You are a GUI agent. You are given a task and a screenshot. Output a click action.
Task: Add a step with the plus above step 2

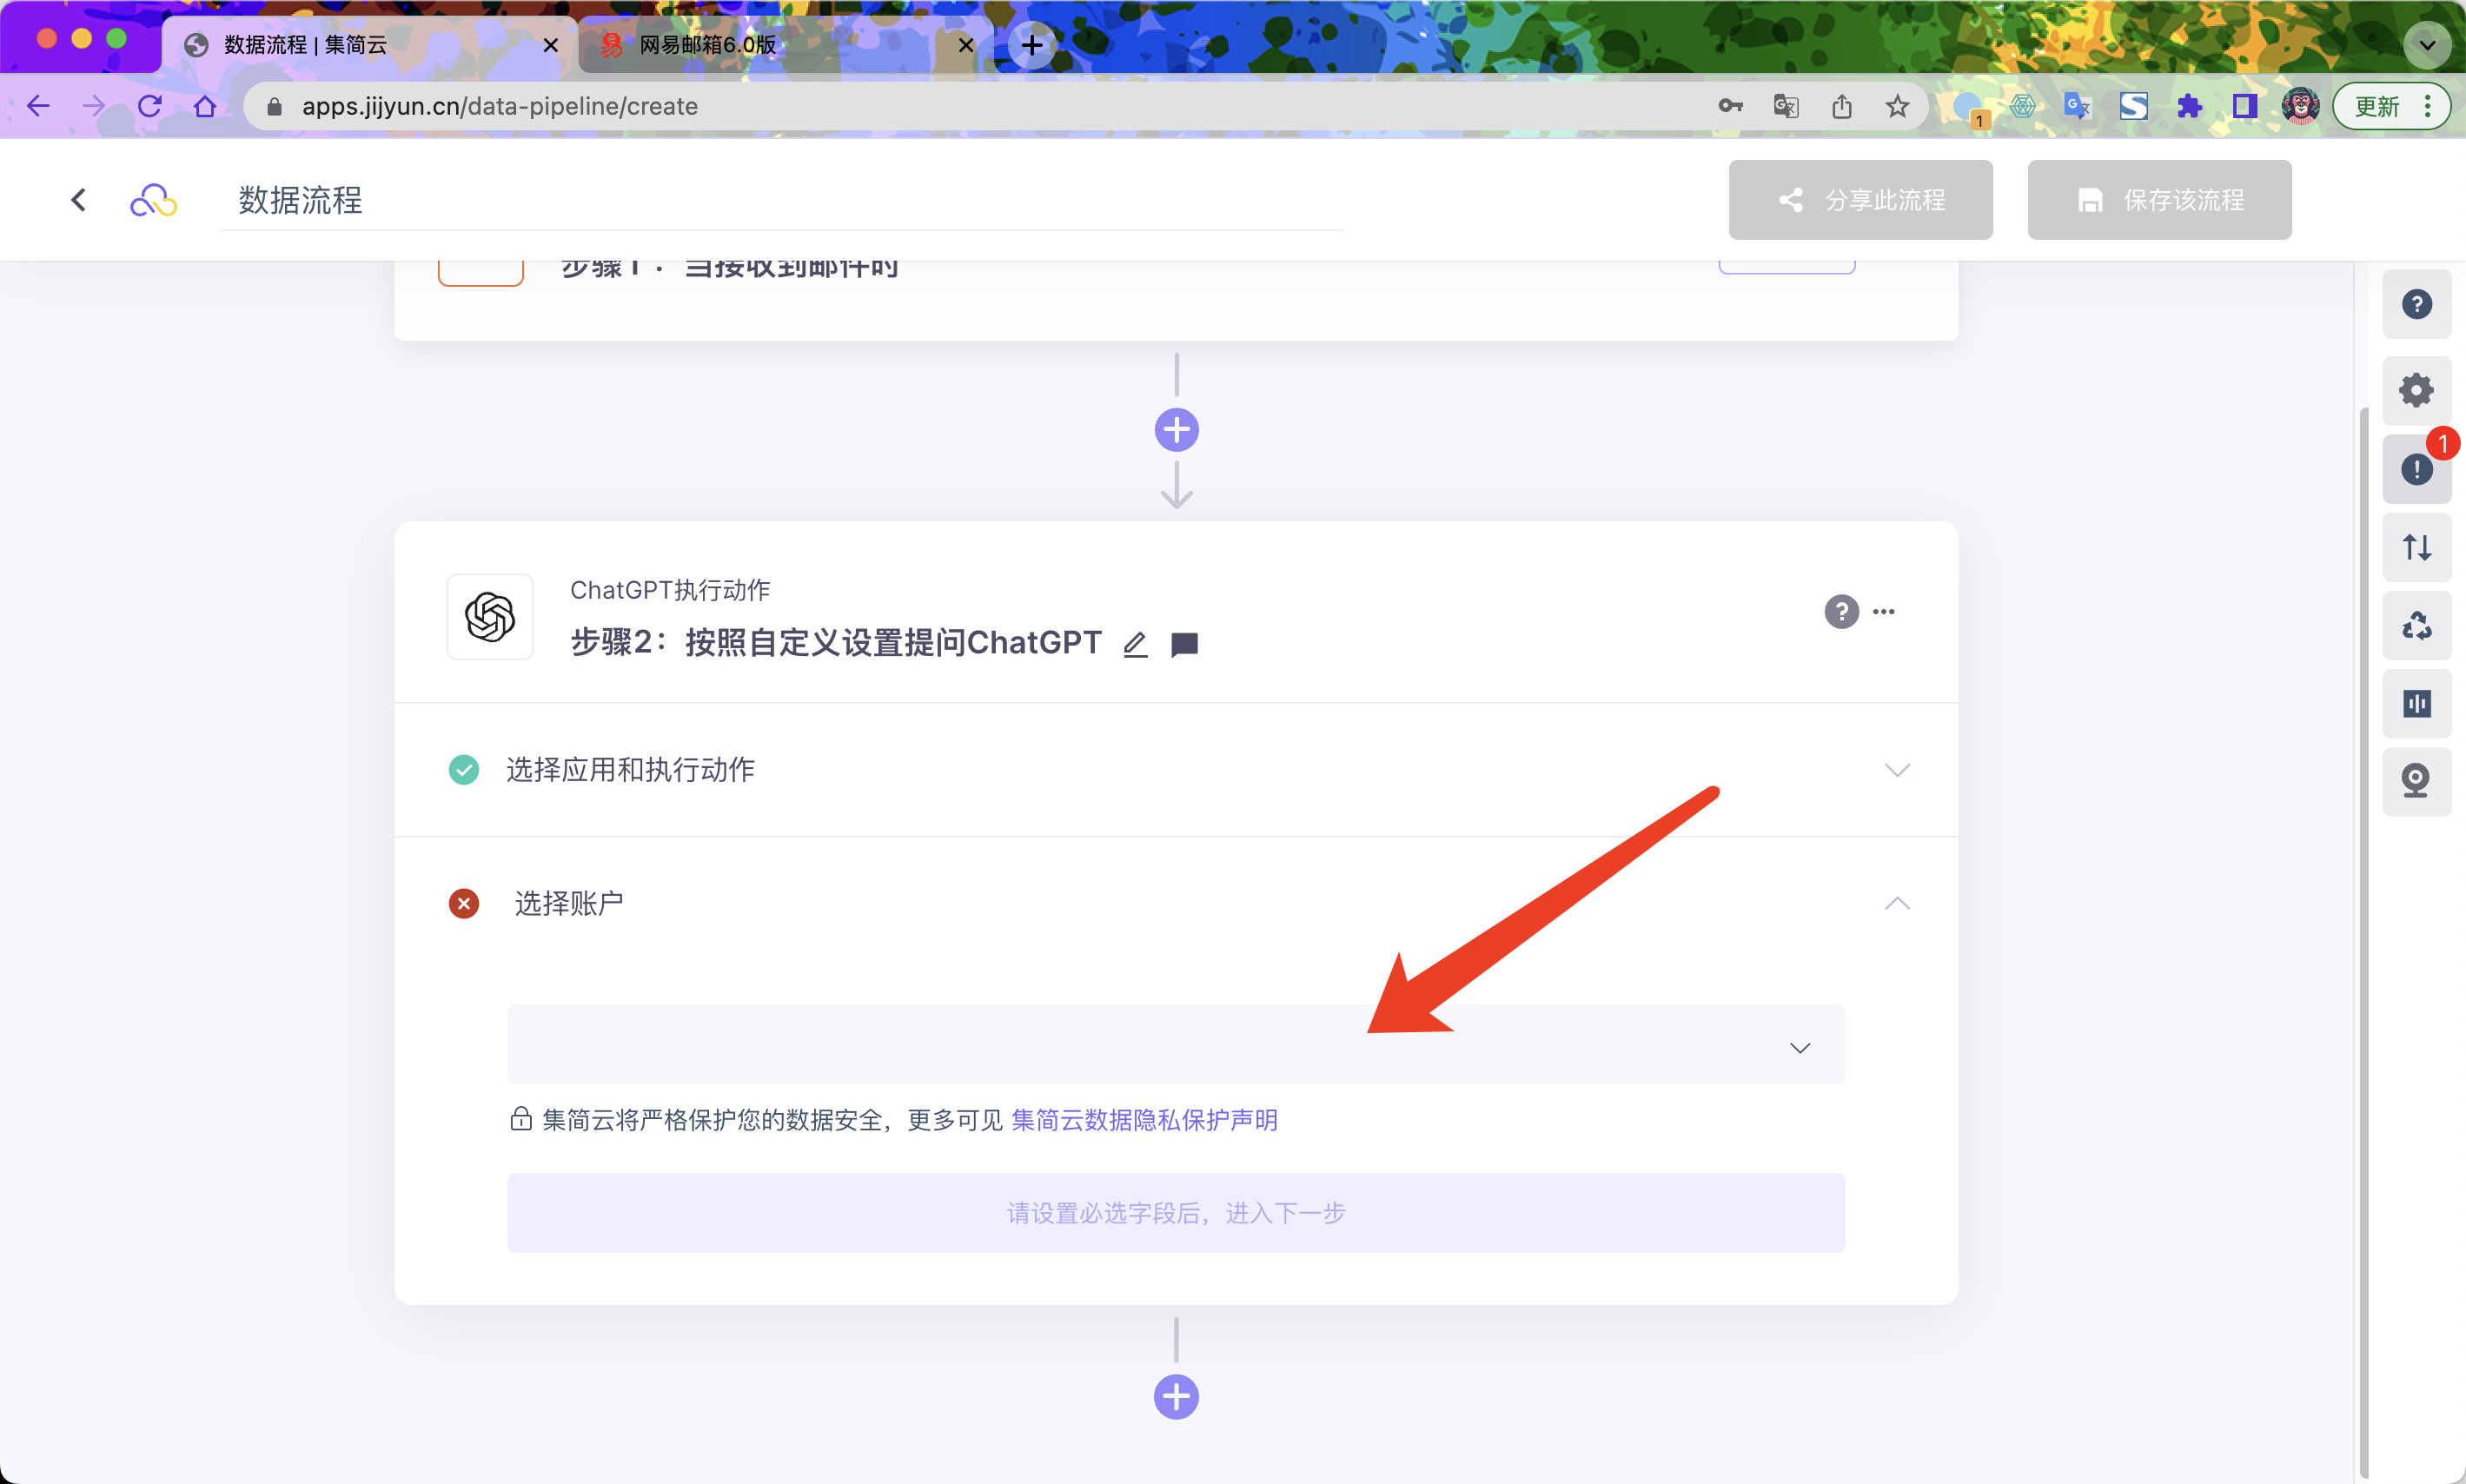pyautogui.click(x=1176, y=430)
